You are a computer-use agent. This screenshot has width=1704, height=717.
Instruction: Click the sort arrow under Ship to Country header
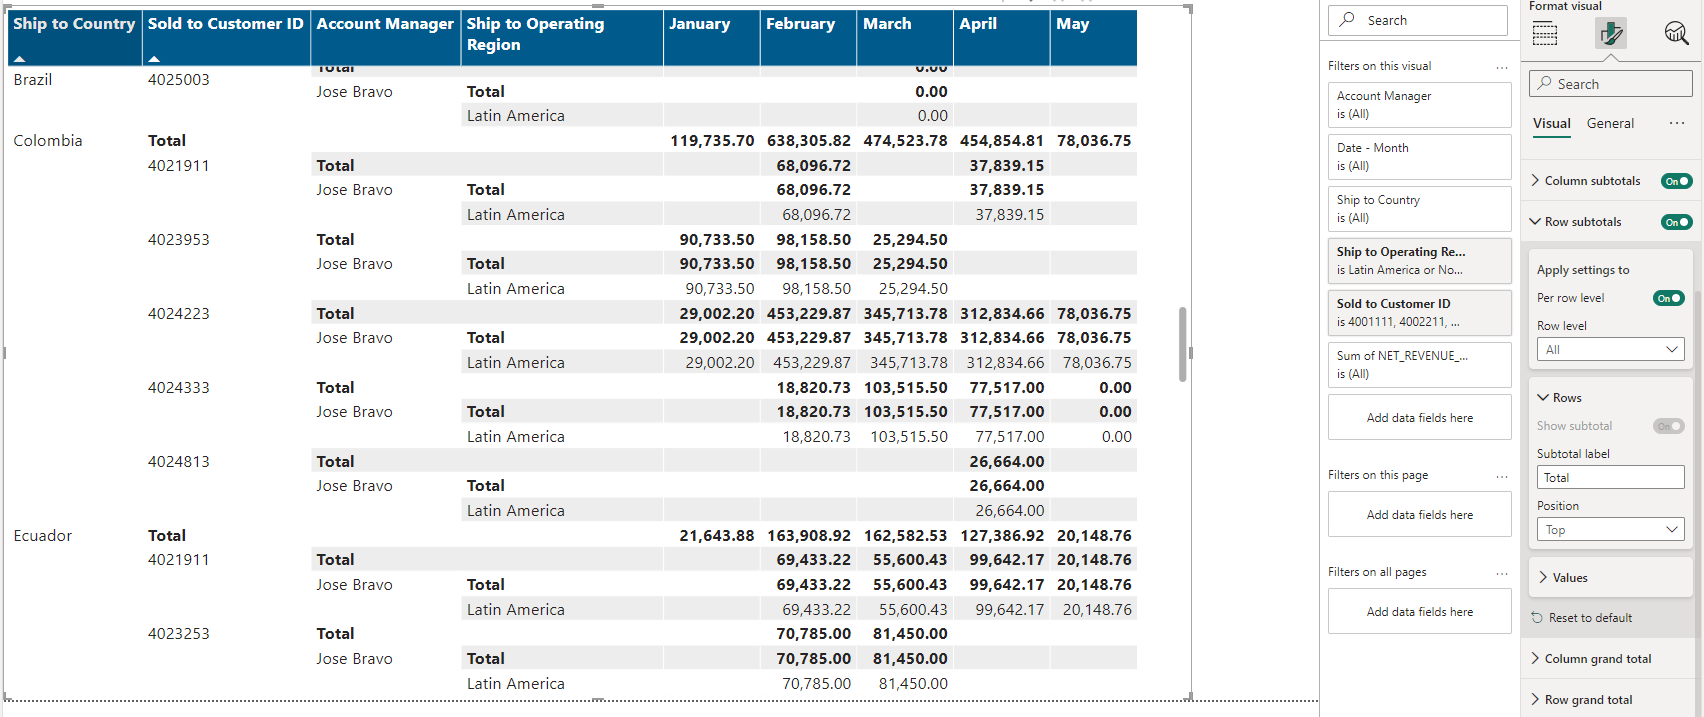(x=19, y=59)
